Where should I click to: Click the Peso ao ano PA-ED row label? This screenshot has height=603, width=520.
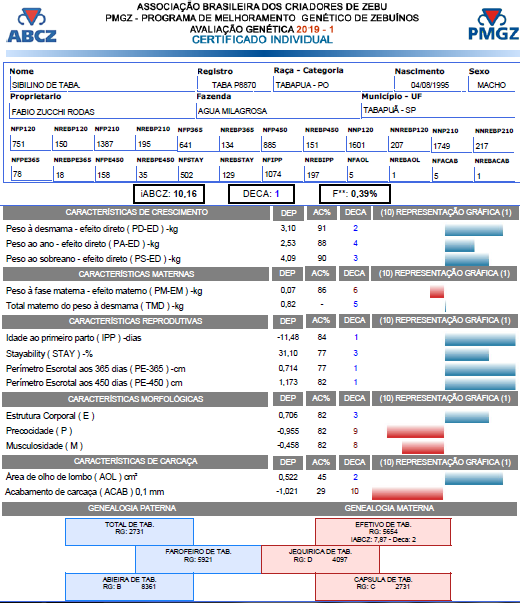click(82, 244)
